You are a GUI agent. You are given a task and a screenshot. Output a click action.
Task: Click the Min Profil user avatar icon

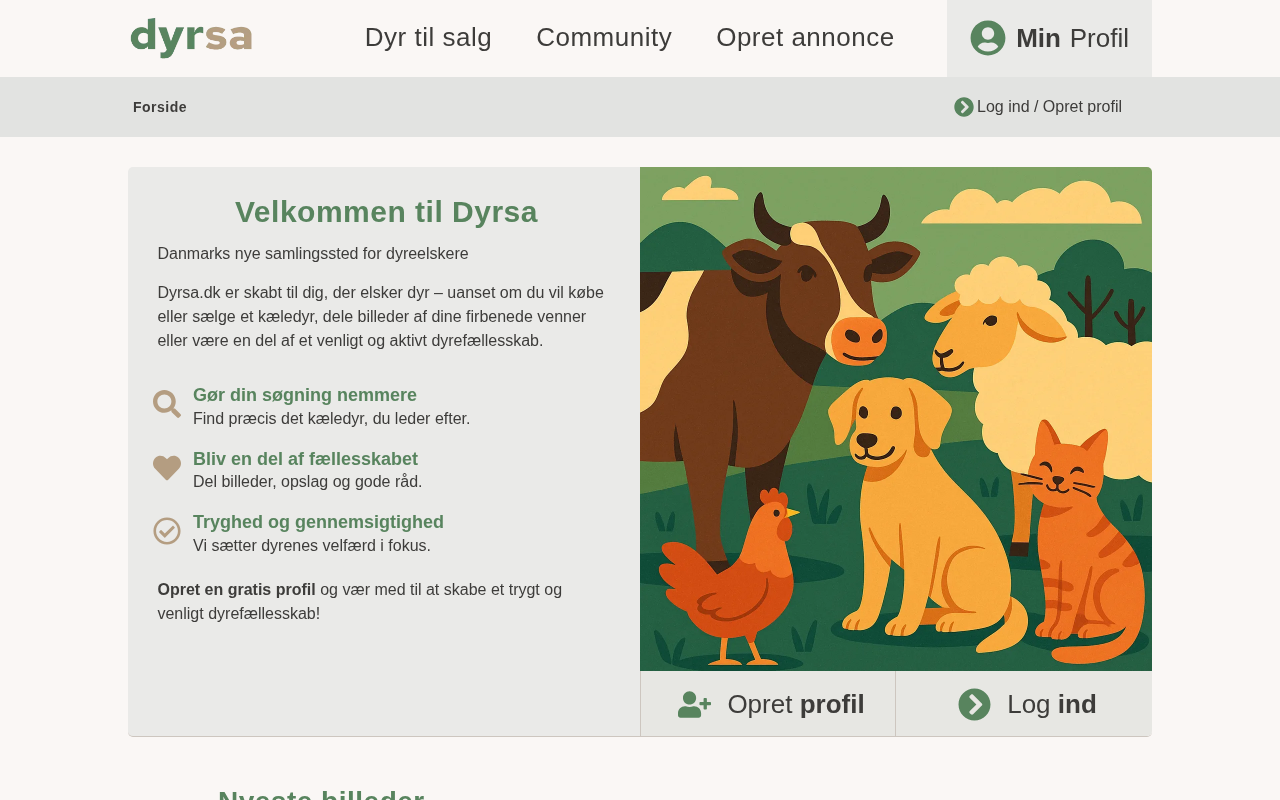[x=988, y=38]
